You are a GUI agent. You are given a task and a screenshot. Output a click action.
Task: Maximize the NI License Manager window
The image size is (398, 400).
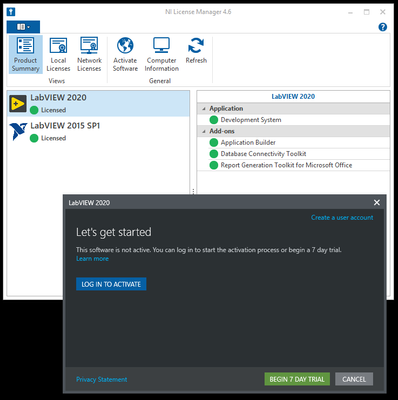pyautogui.click(x=367, y=12)
